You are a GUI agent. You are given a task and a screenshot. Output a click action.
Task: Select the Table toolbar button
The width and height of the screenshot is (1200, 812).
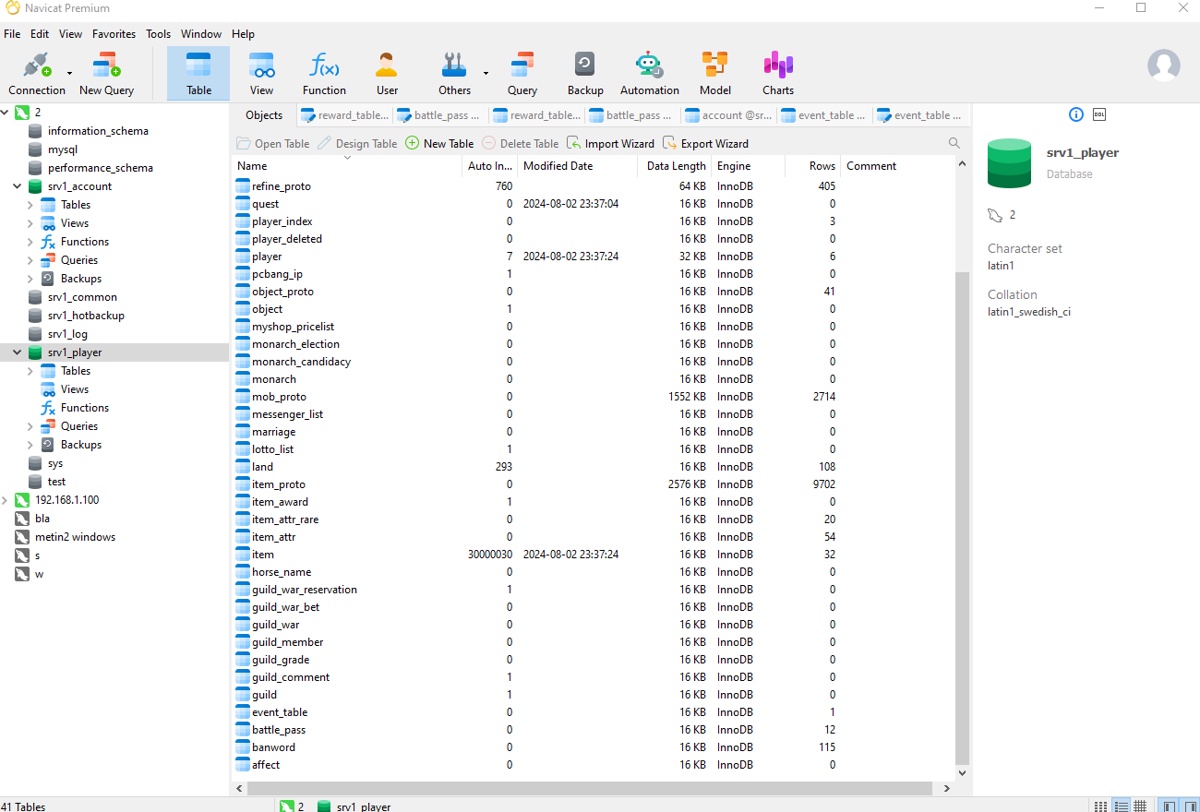pos(199,74)
